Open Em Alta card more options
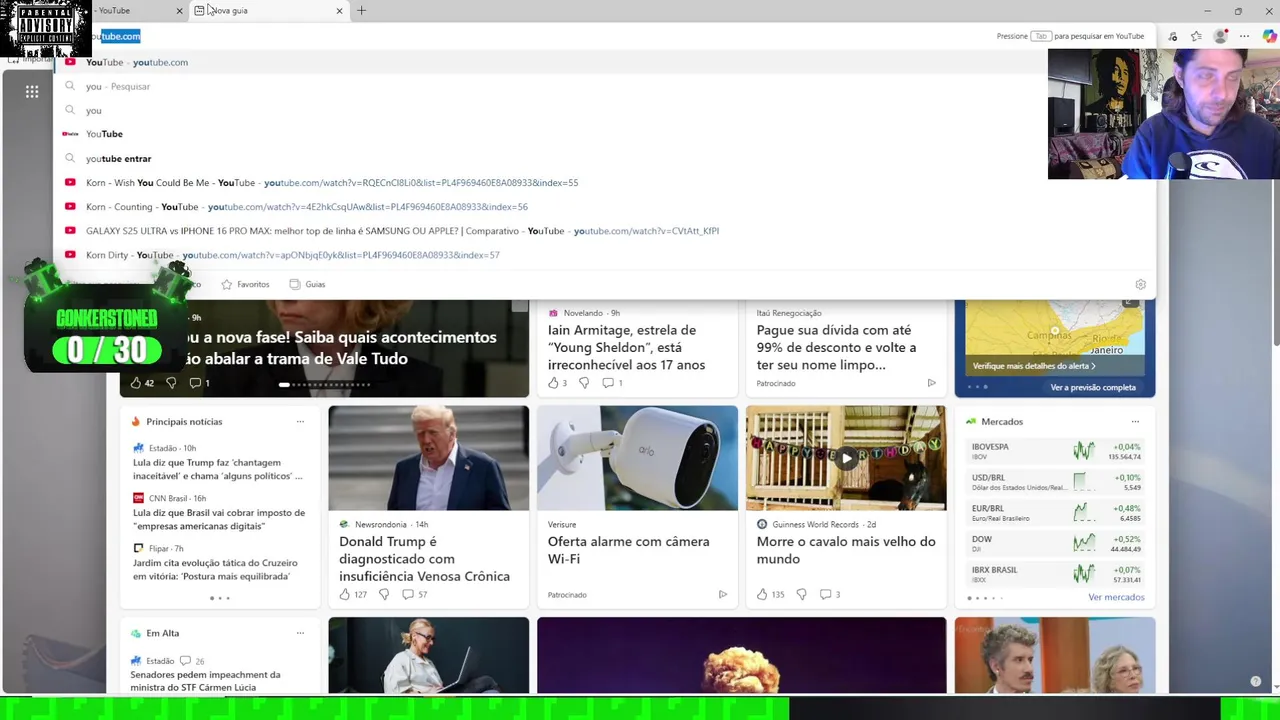The image size is (1280, 720). click(300, 633)
